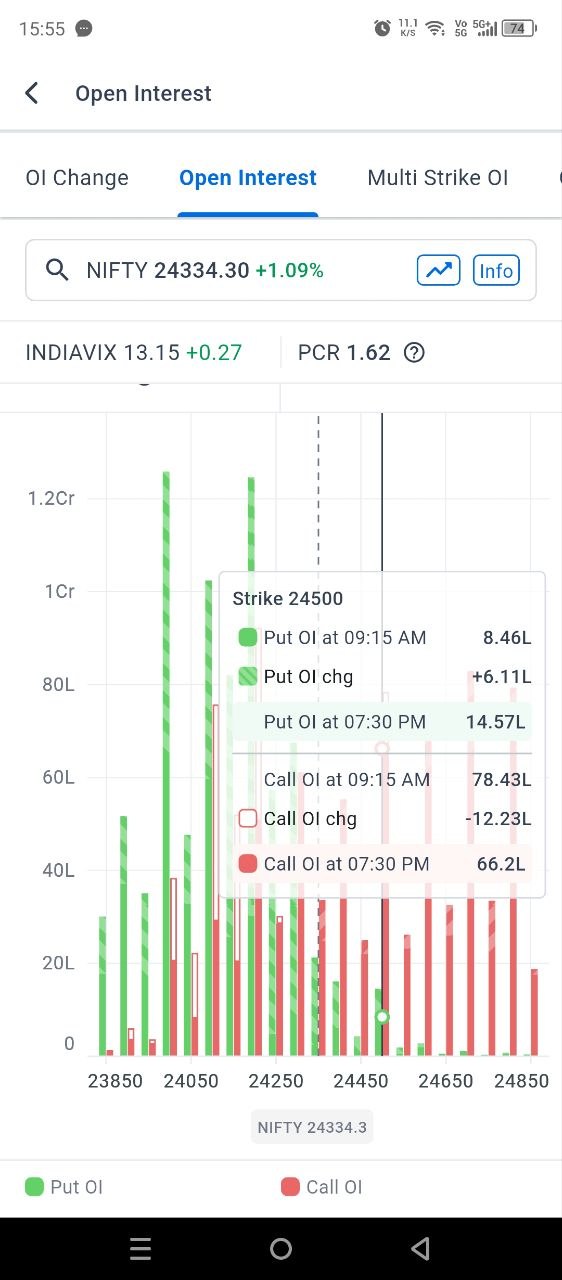Toggle the Put OI legend series
562x1280 pixels.
coord(64,1187)
